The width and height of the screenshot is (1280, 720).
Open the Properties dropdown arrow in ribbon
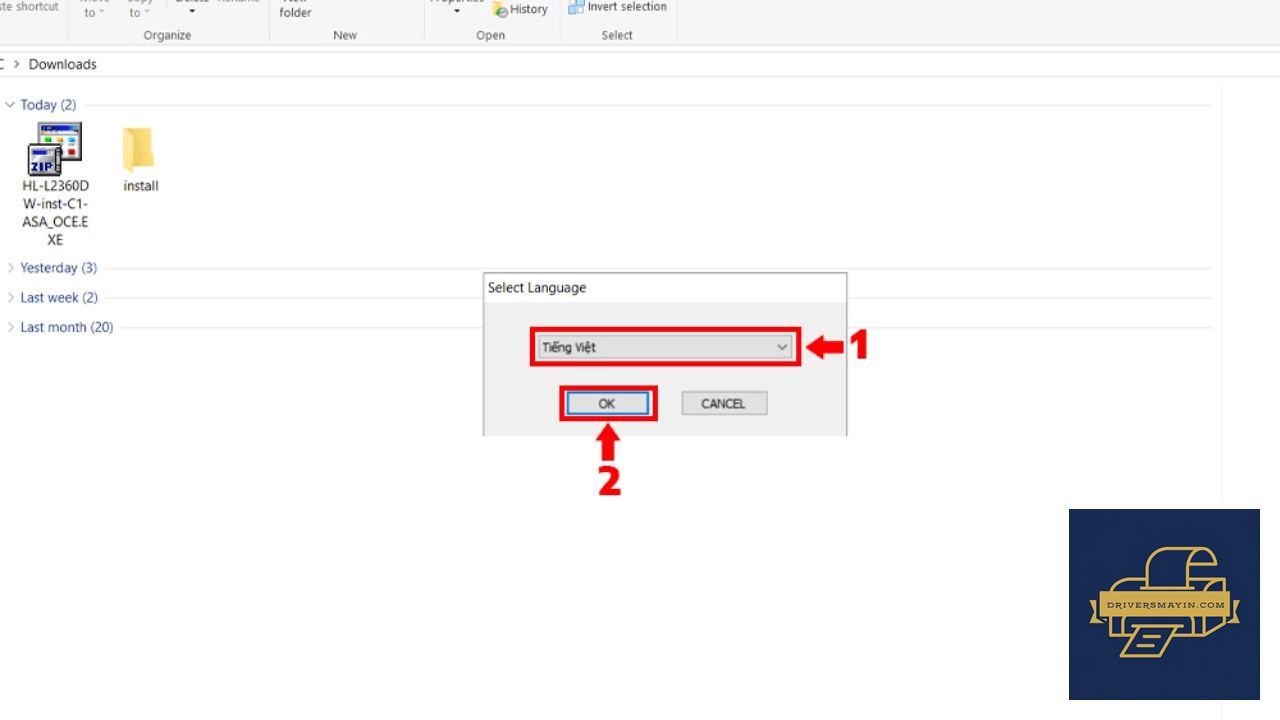(457, 12)
